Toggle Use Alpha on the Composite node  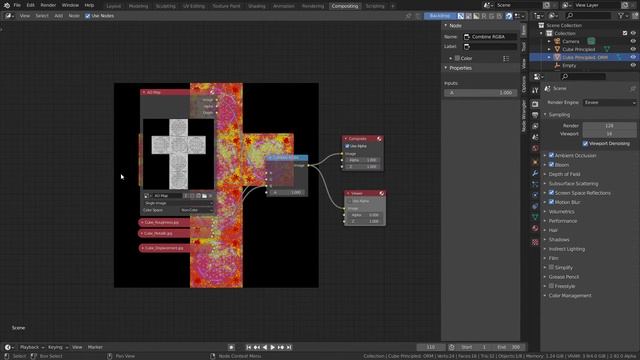[x=347, y=146]
